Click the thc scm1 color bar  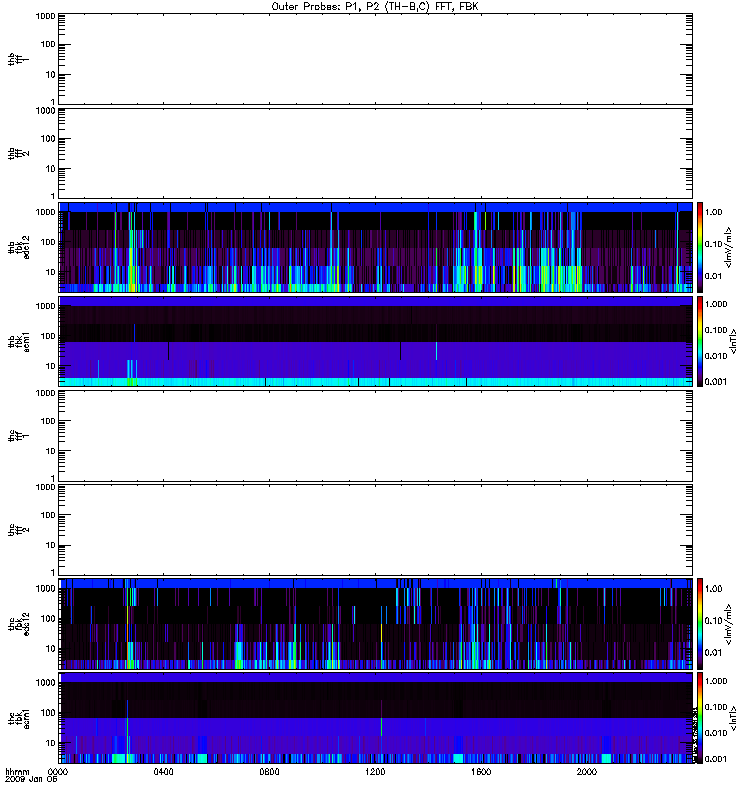coord(700,718)
